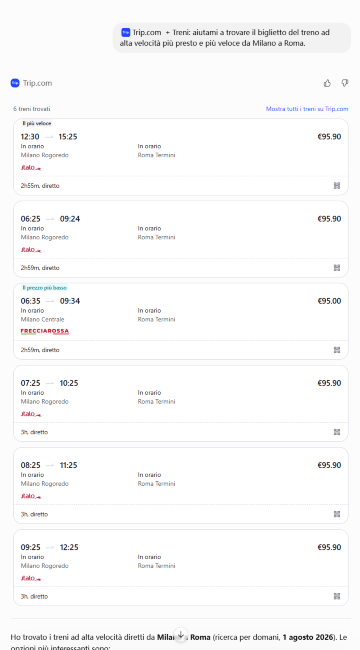Open seat icon on the 09:25 train card
The image size is (360, 650).
(x=337, y=596)
